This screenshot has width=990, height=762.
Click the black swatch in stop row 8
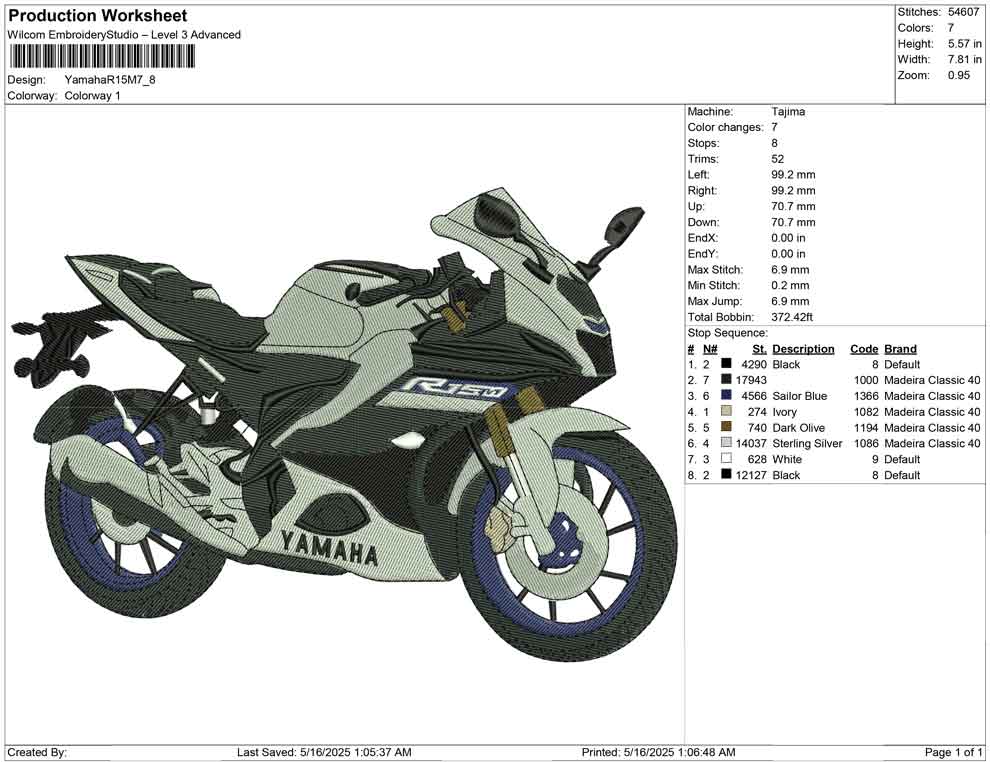[726, 474]
